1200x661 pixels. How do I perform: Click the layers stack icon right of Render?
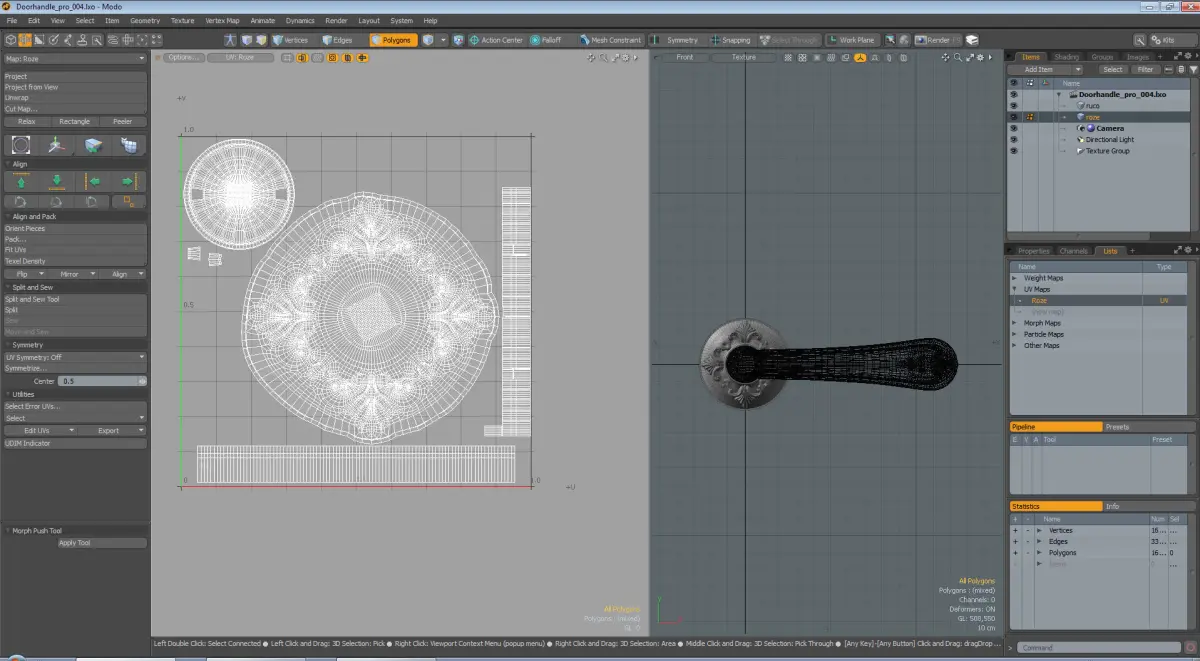click(972, 40)
